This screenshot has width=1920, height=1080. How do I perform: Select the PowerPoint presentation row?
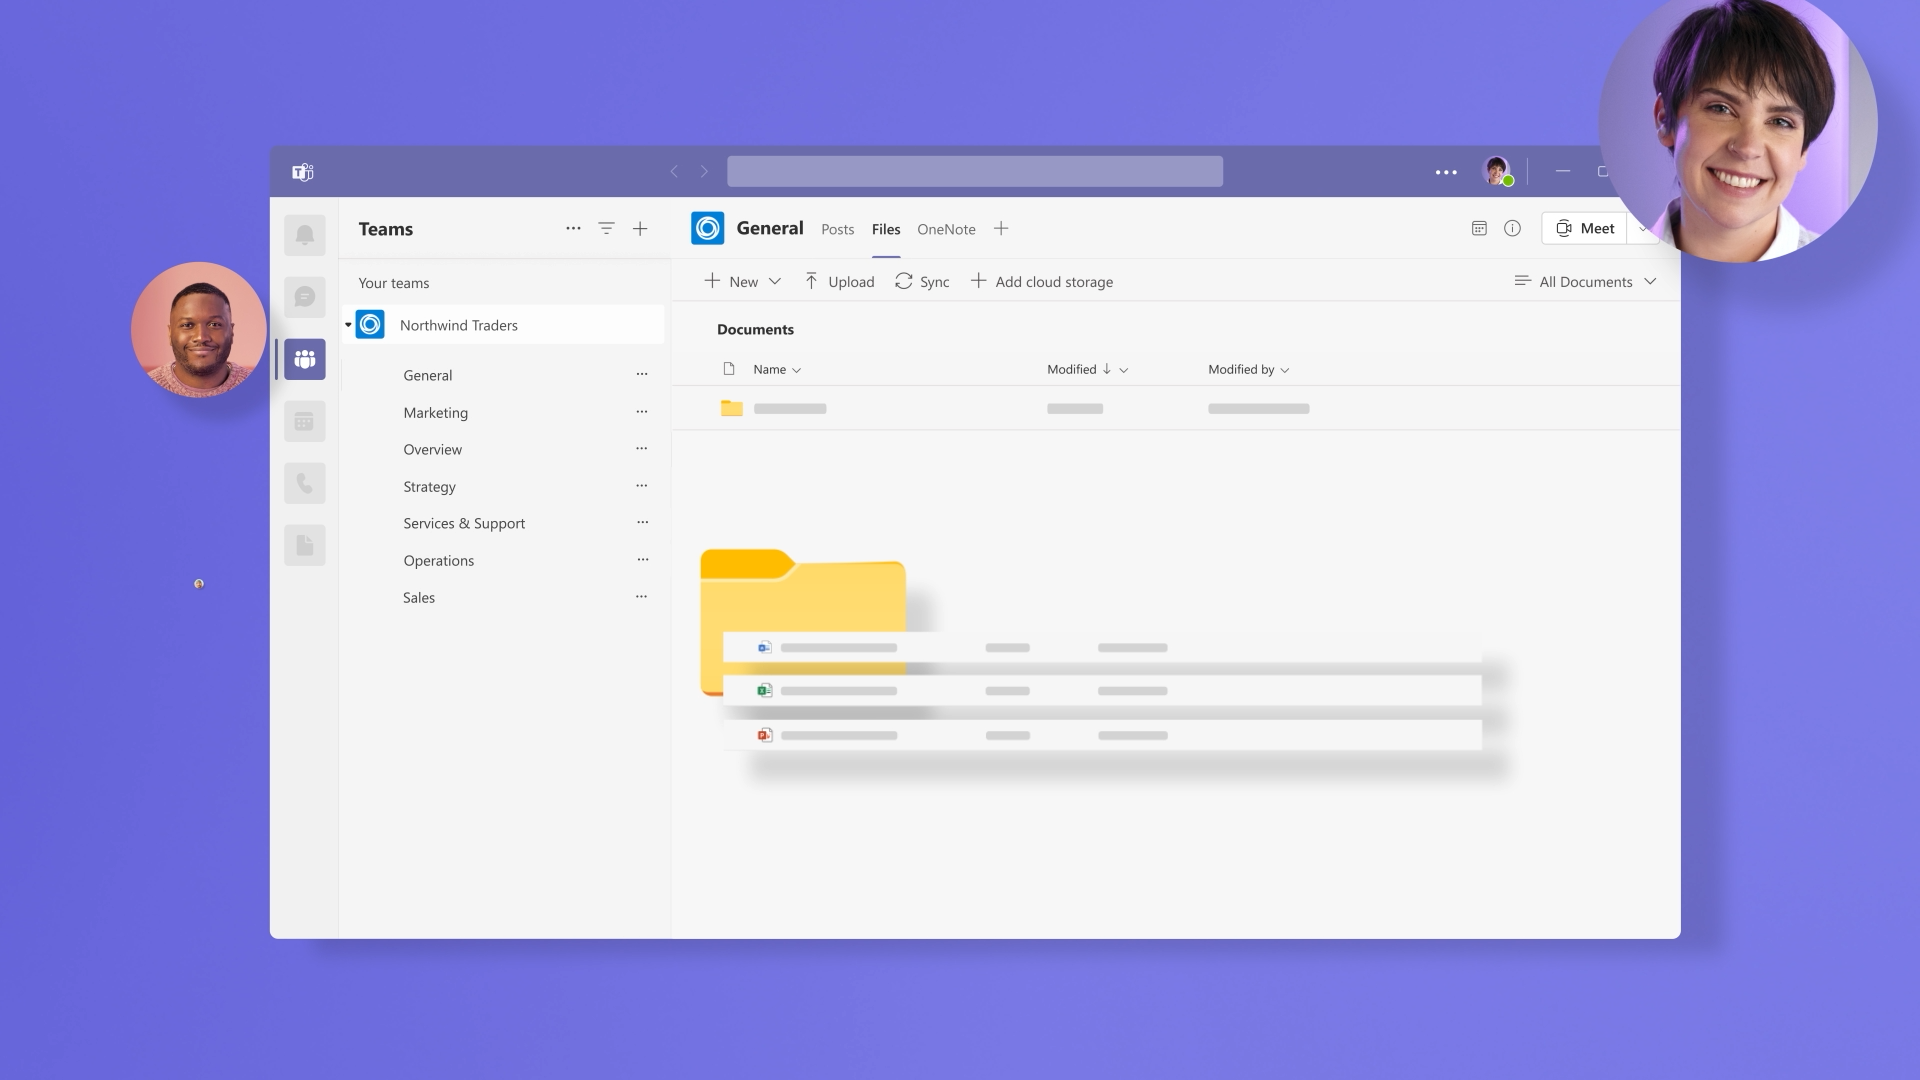point(1102,735)
